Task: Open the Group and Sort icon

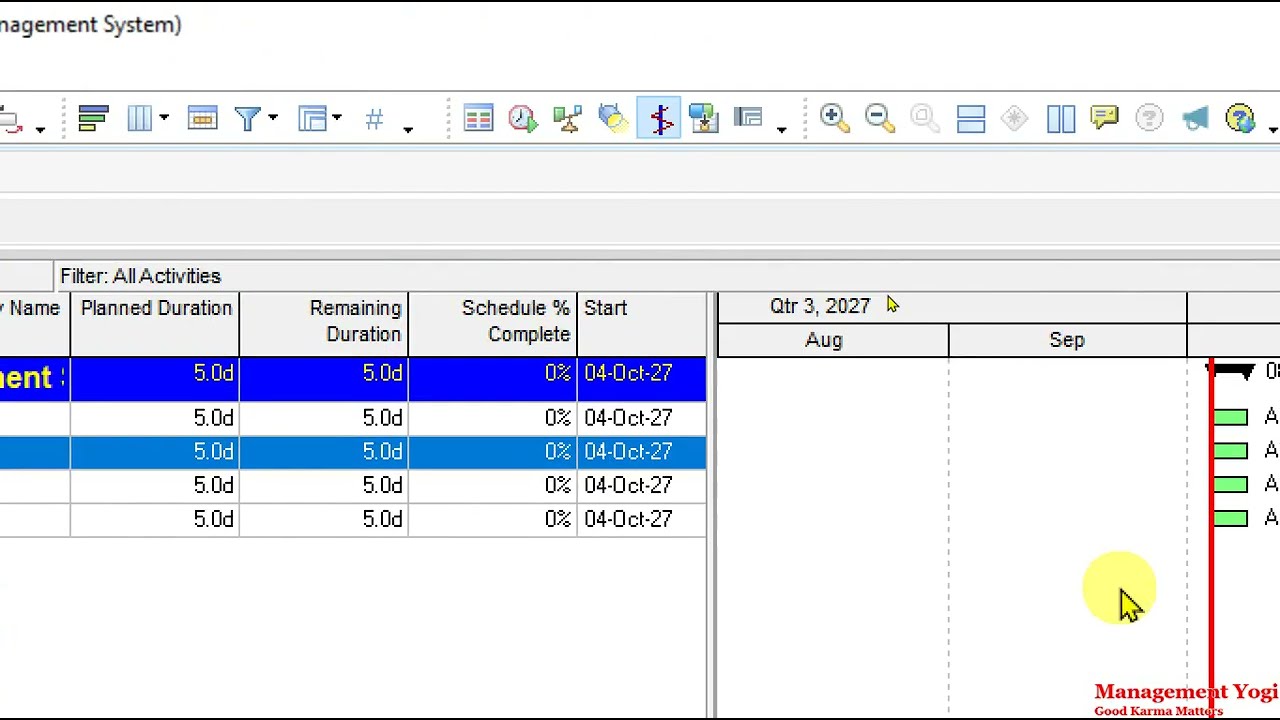Action: (x=313, y=119)
